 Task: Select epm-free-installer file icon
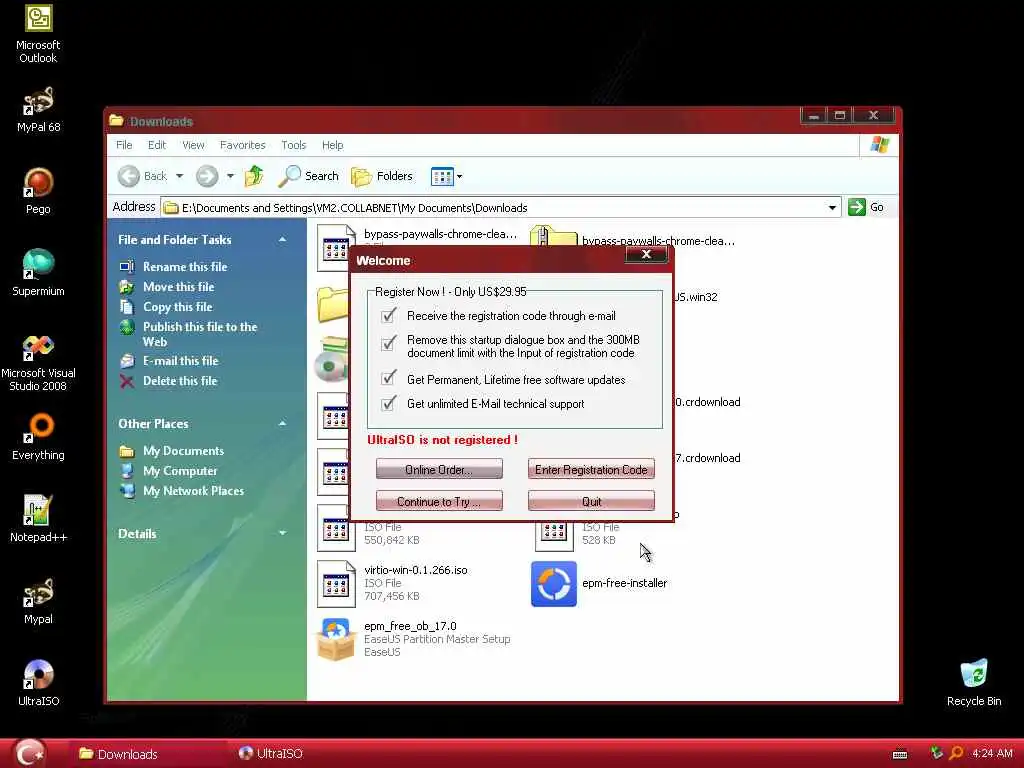(554, 583)
